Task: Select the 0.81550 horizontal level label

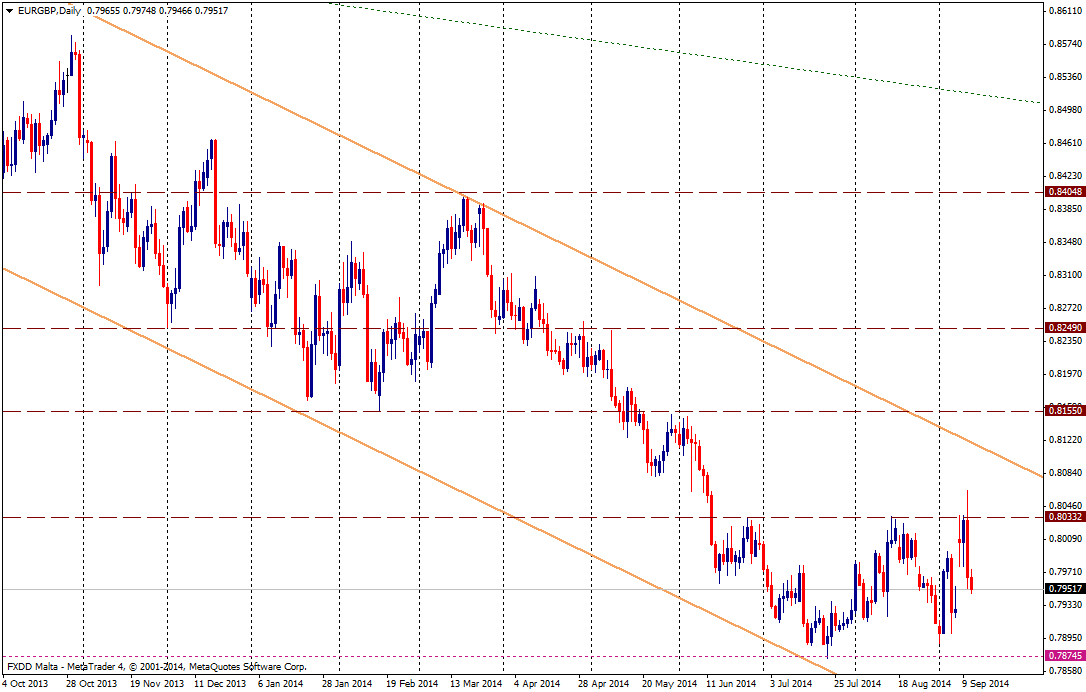Action: [1062, 411]
